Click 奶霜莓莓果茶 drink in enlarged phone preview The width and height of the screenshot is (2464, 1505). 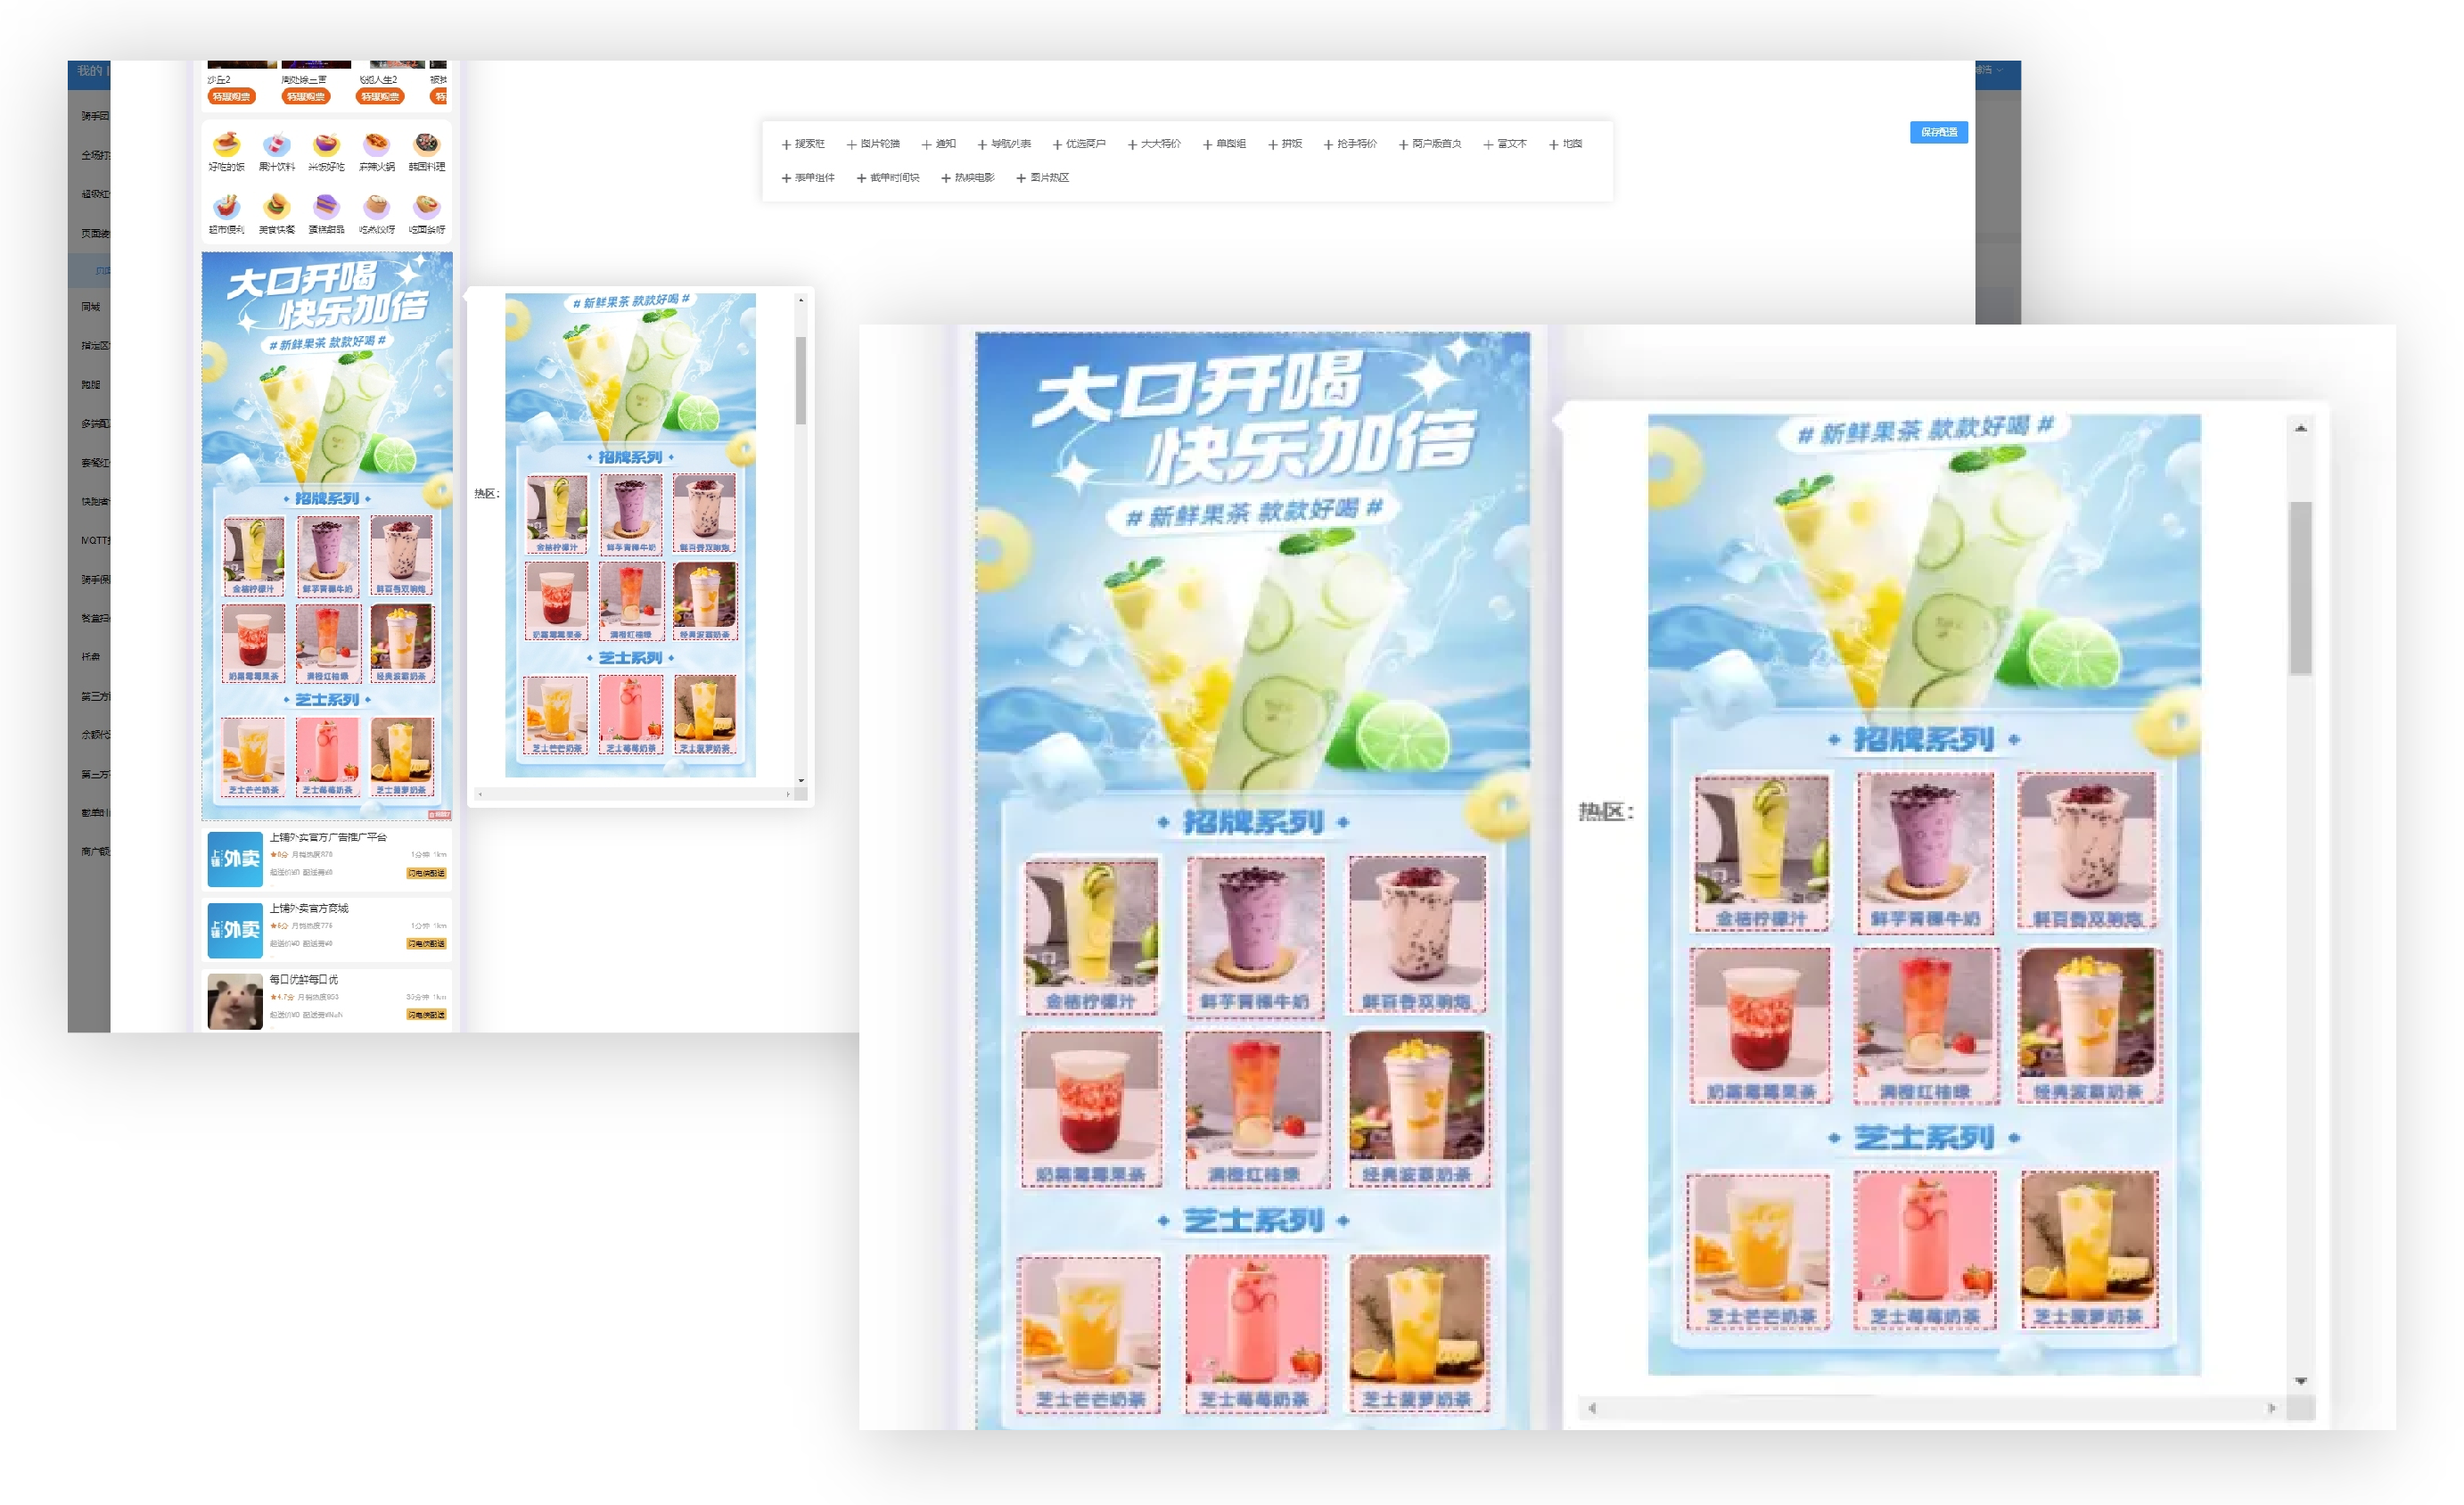pos(1092,1110)
